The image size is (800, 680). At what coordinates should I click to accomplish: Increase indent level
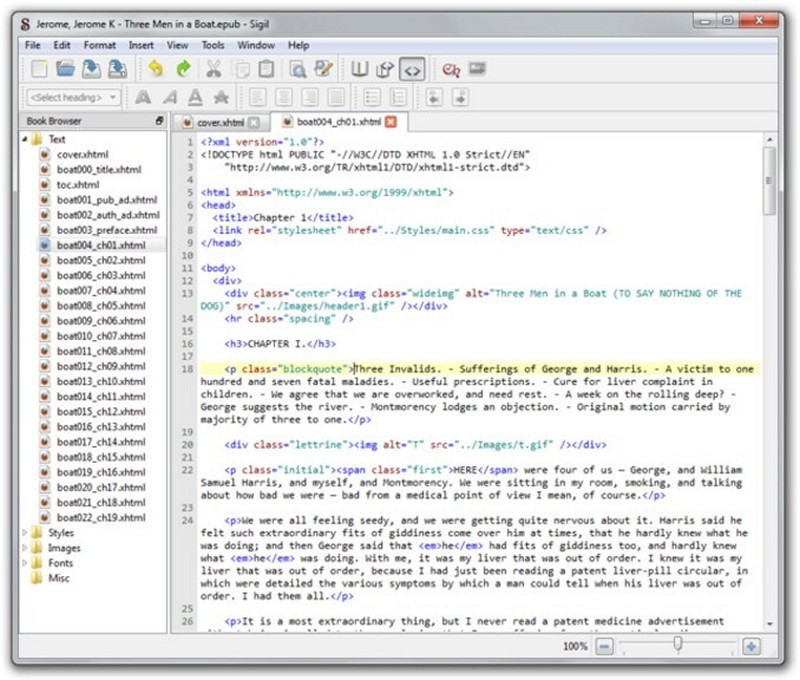coord(460,97)
